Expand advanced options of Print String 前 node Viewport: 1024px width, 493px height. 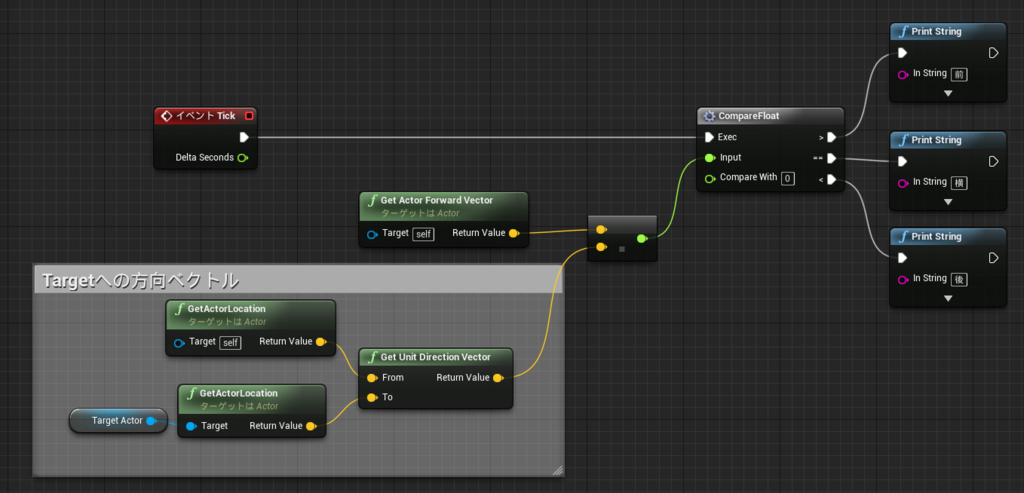pyautogui.click(x=948, y=93)
